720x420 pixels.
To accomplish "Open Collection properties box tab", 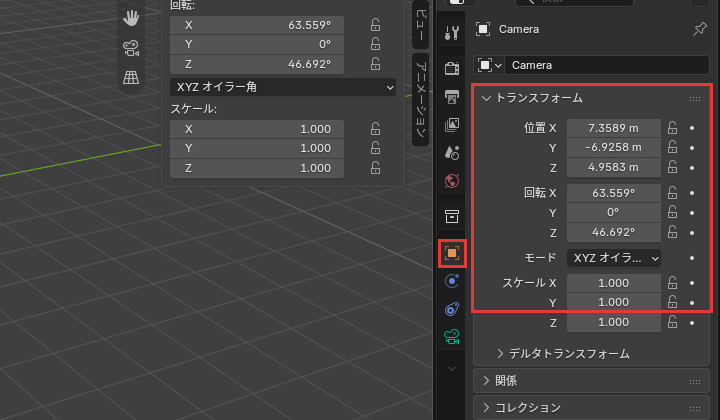I will 452,216.
